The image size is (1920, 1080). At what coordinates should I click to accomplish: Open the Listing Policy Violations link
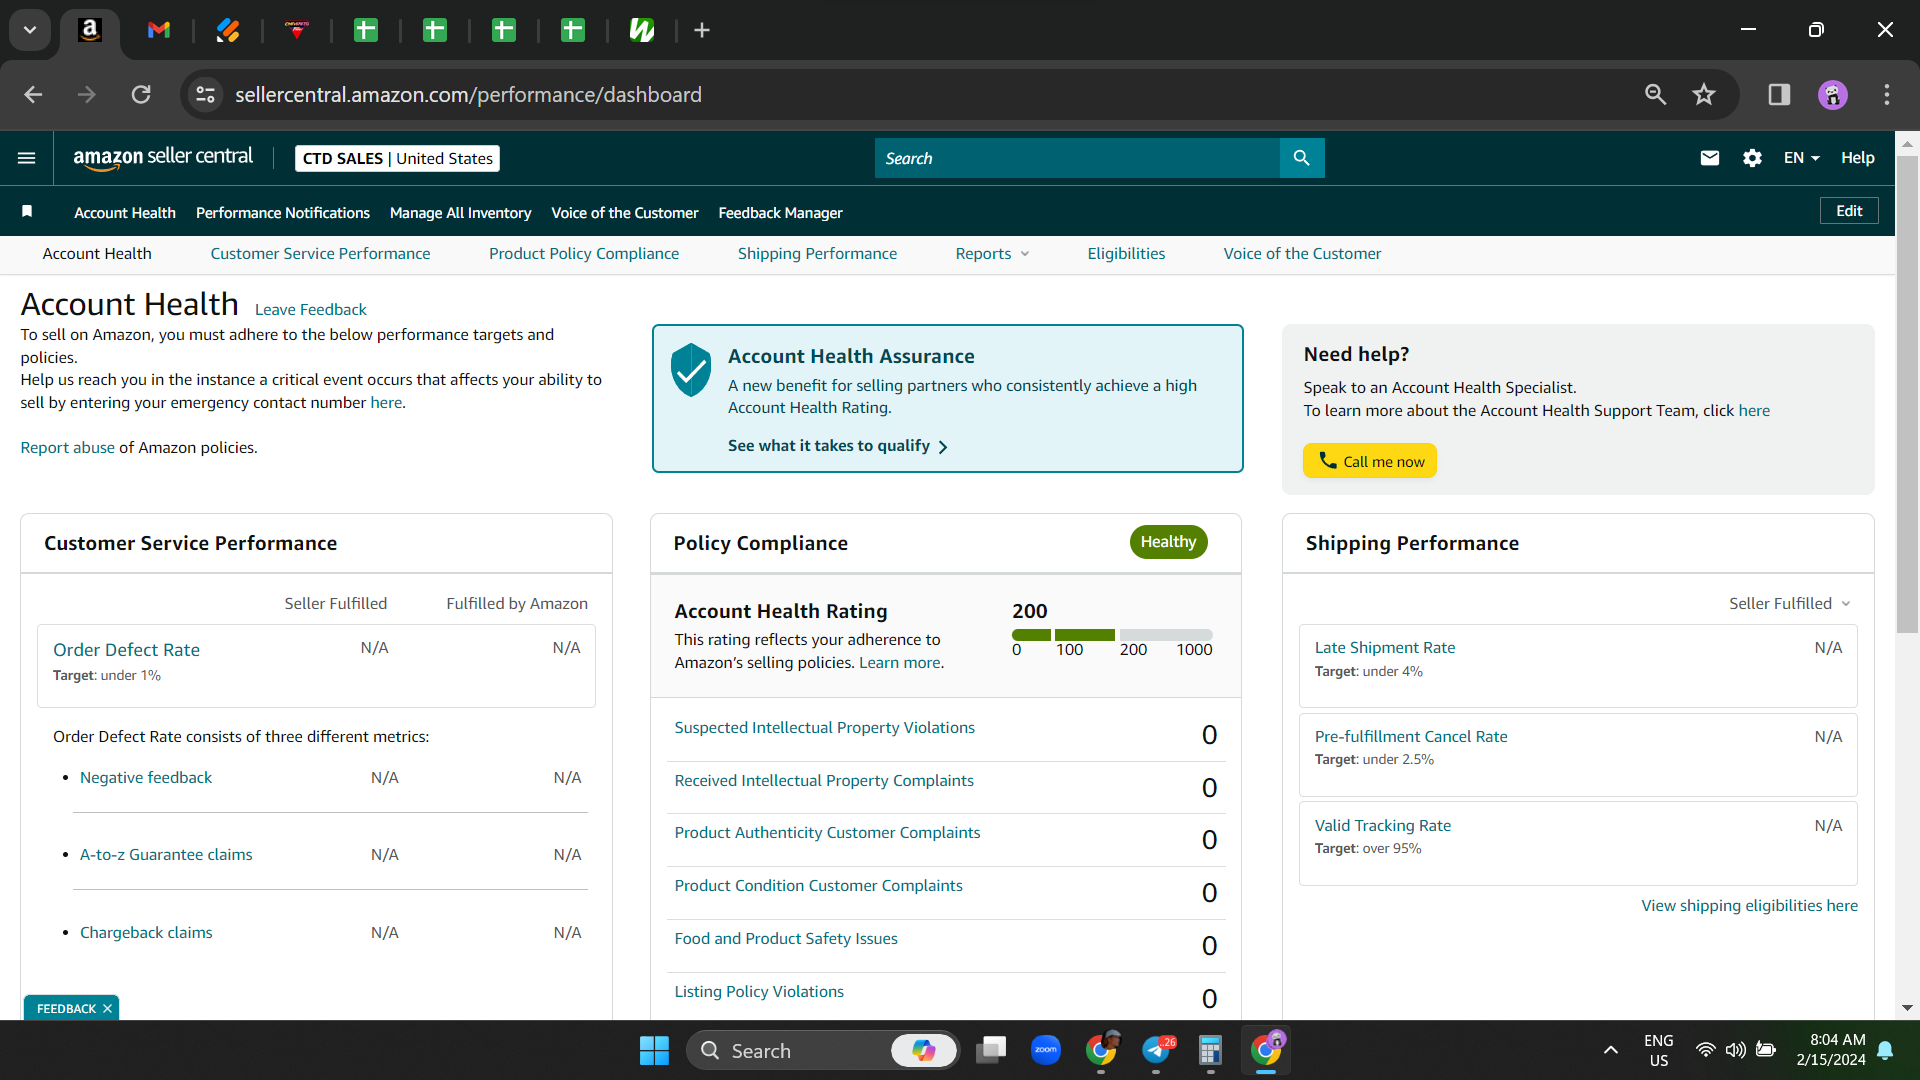(x=759, y=992)
